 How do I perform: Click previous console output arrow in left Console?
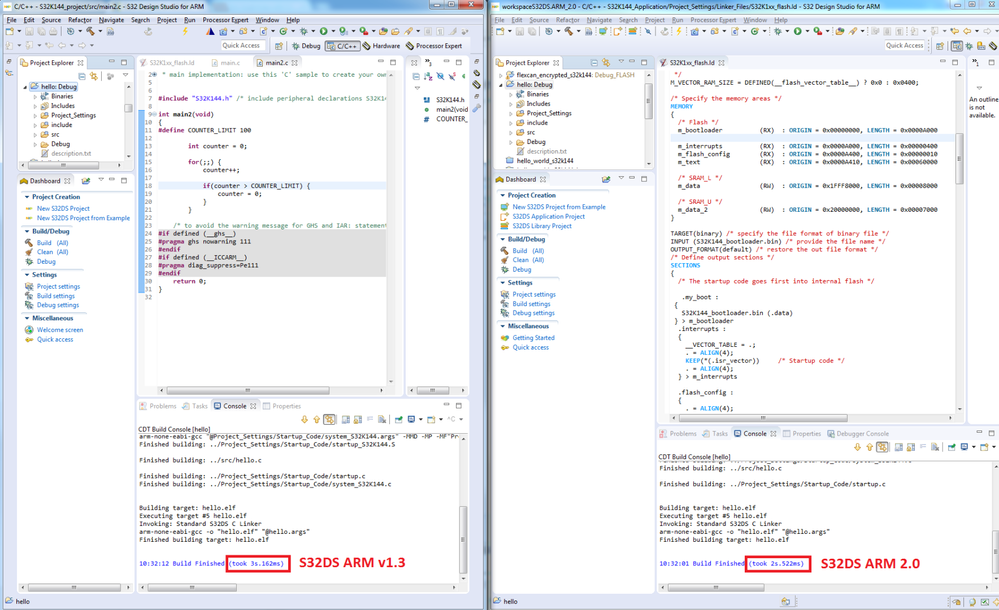[317, 419]
